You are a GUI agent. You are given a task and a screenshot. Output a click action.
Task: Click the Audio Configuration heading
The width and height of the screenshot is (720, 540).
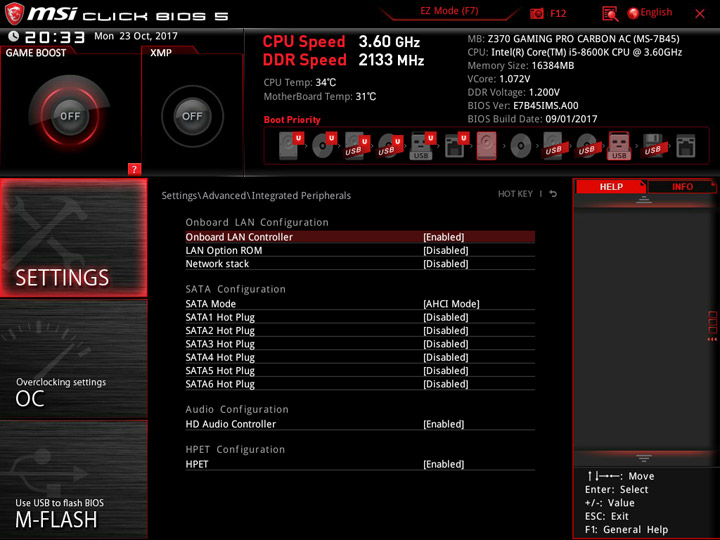[237, 409]
